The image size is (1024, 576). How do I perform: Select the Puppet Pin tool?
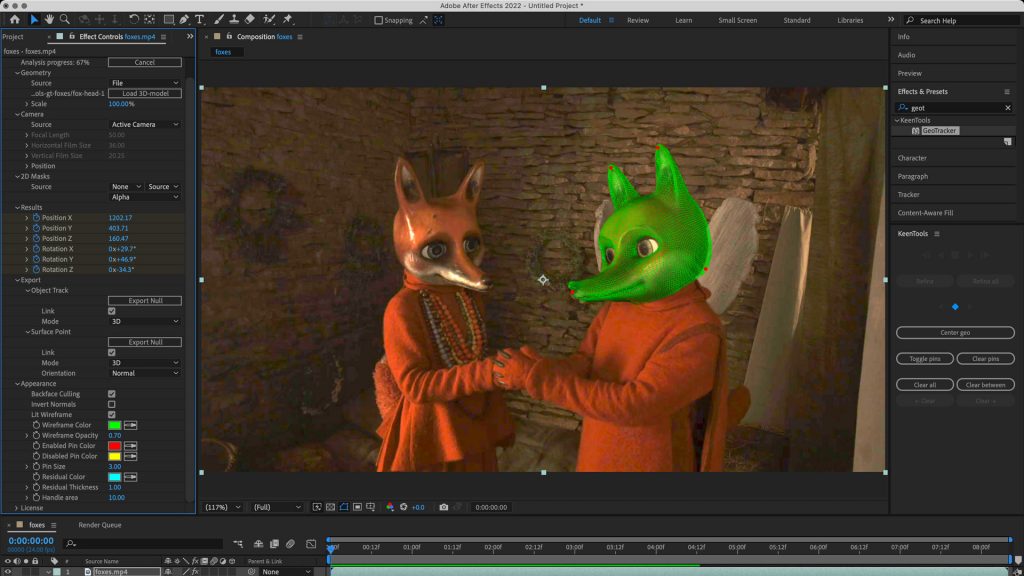click(x=288, y=19)
